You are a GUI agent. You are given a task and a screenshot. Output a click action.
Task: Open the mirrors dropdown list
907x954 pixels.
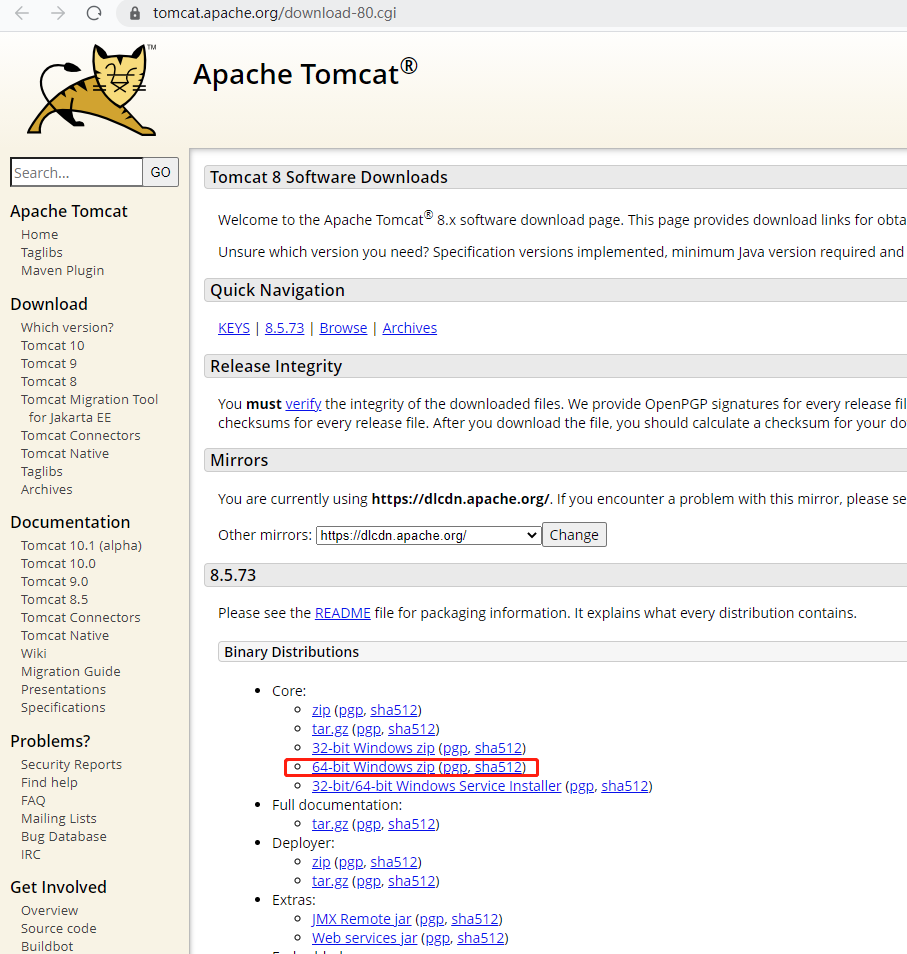(428, 535)
